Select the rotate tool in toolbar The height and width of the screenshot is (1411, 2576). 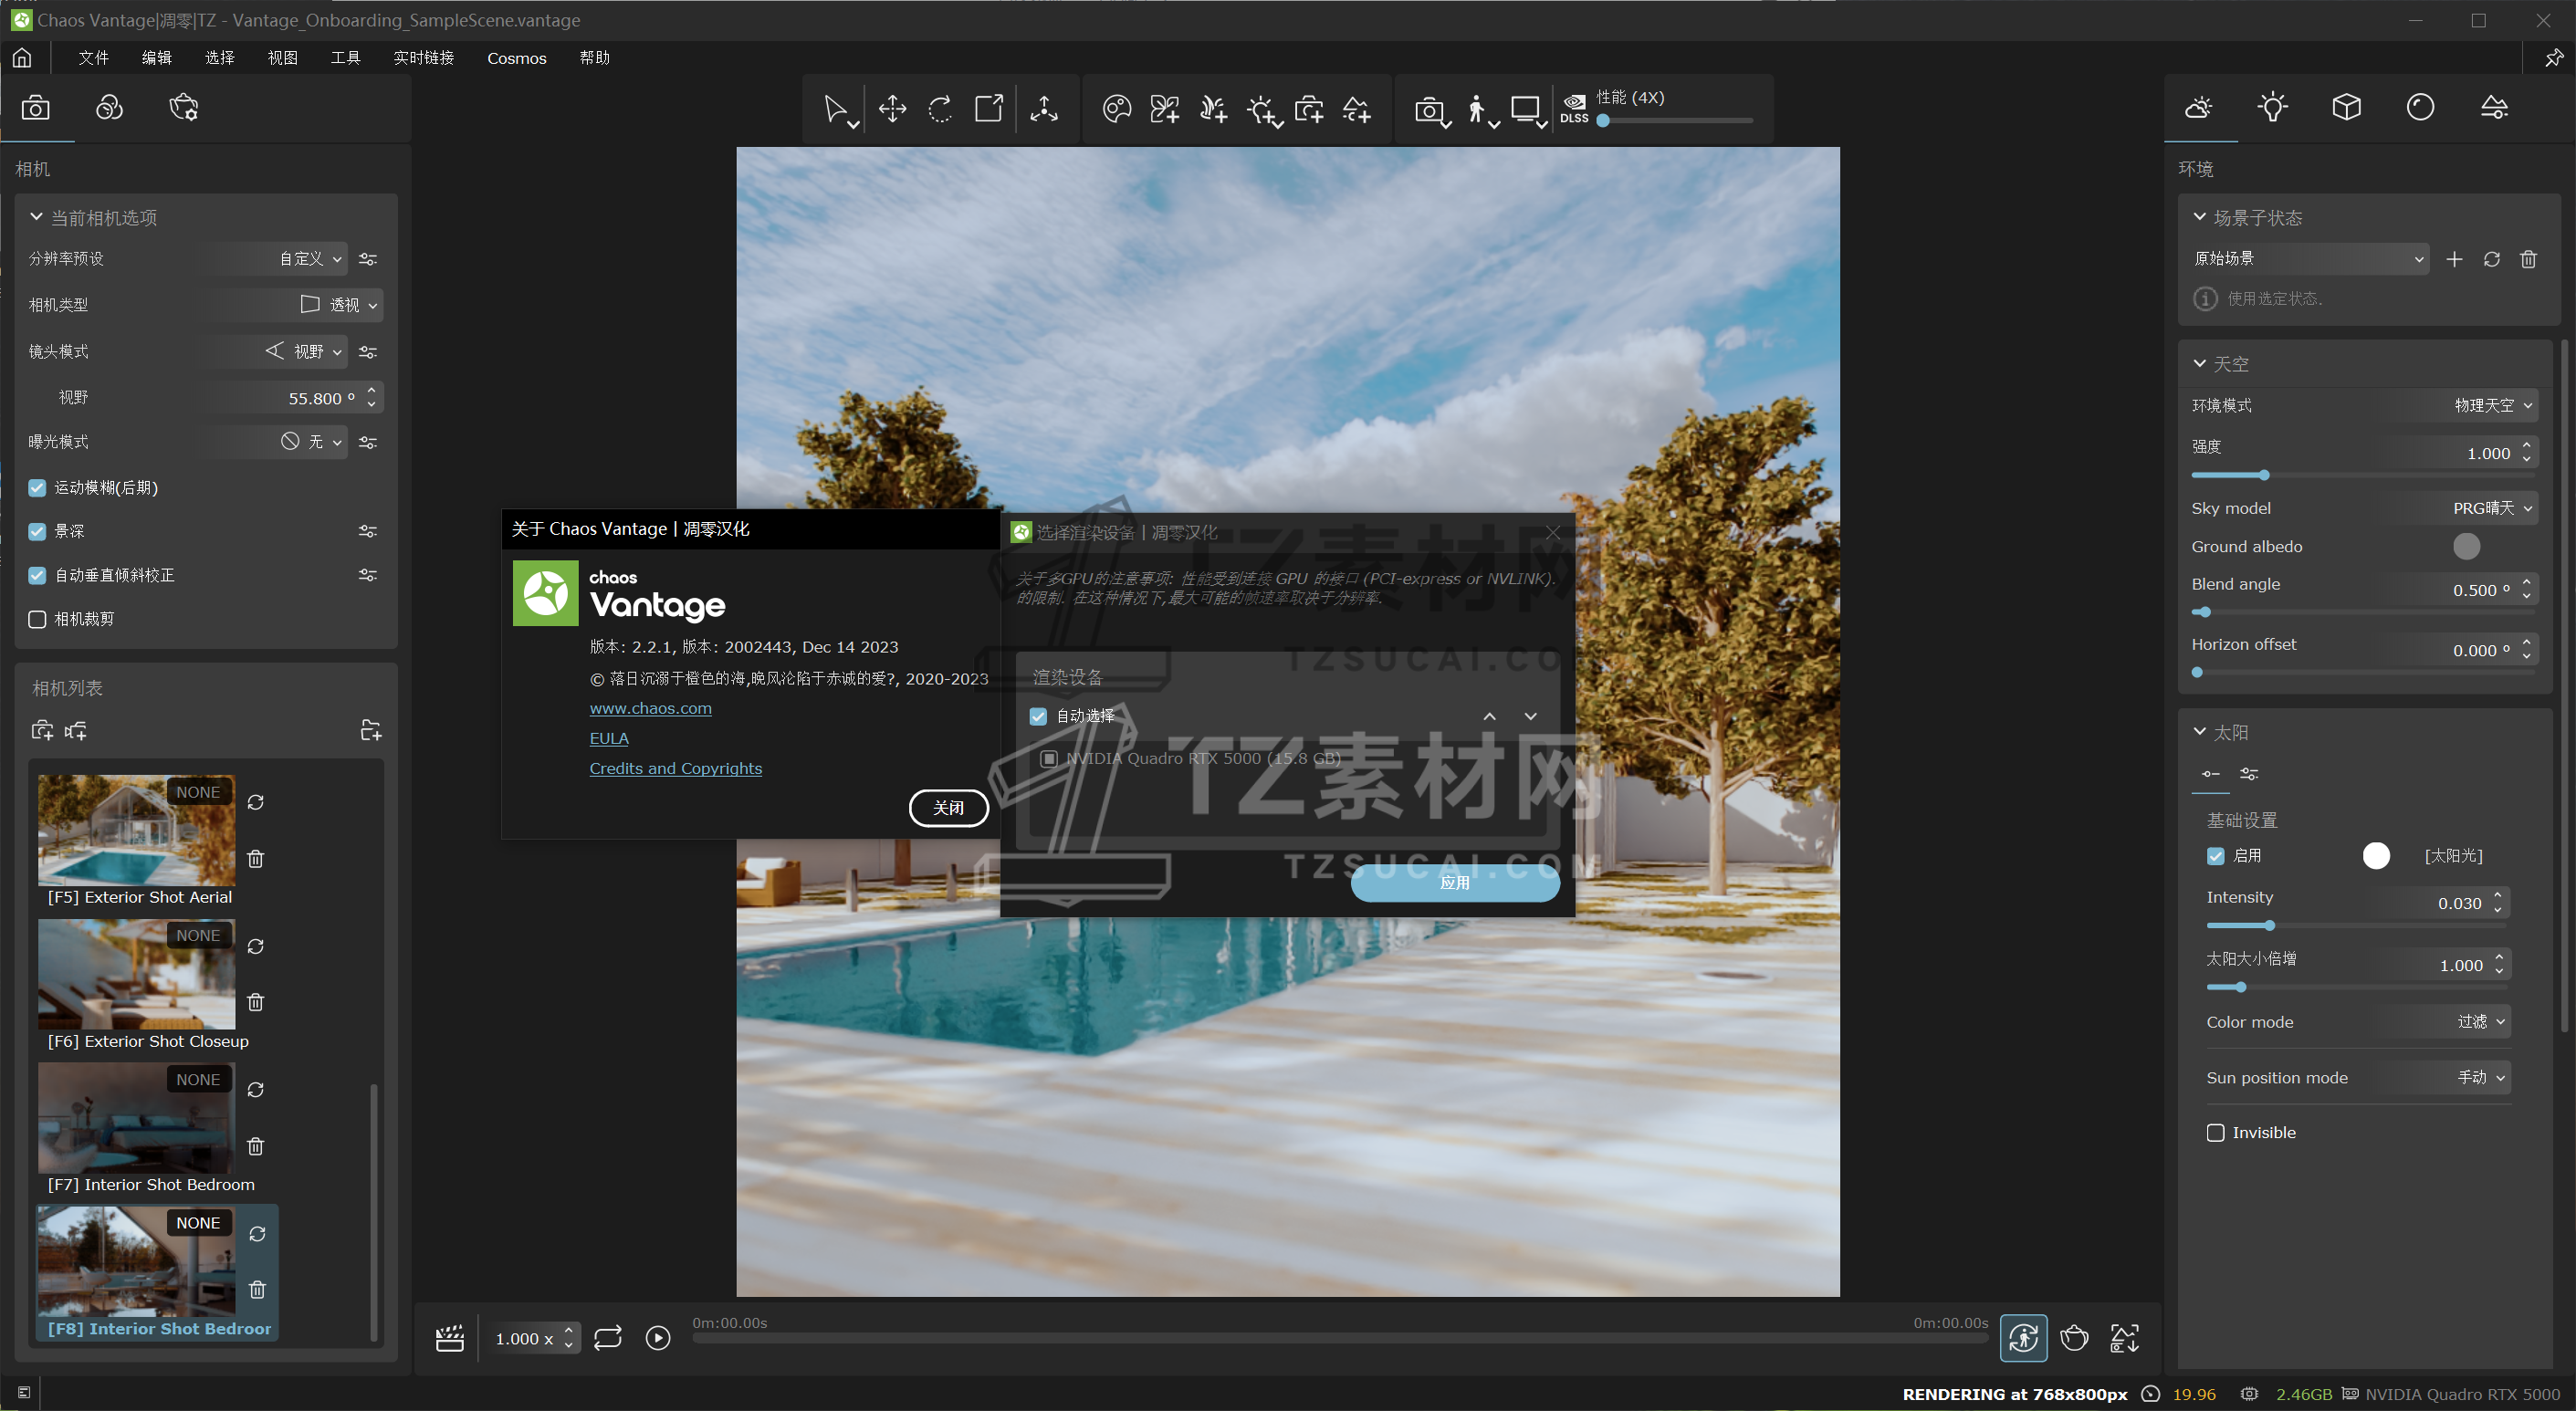(940, 108)
